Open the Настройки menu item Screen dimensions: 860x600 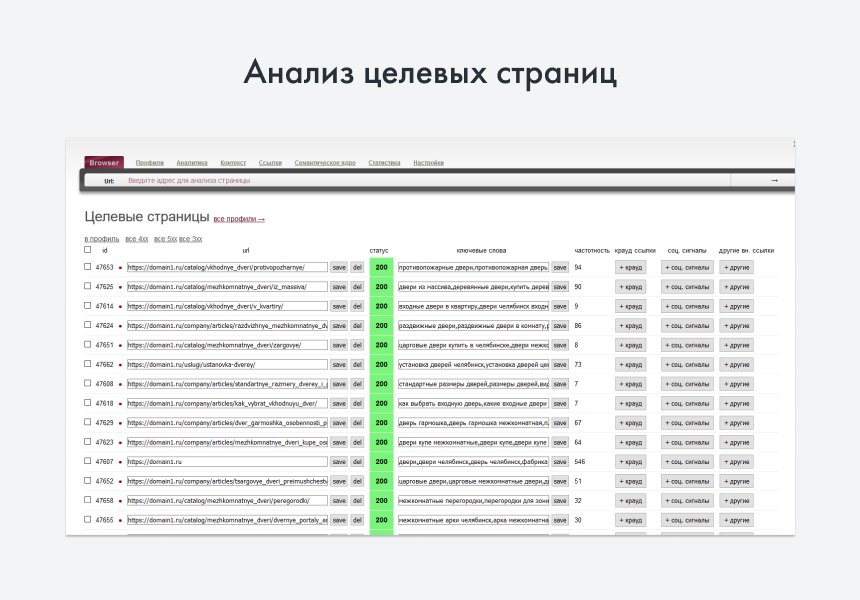coord(428,163)
